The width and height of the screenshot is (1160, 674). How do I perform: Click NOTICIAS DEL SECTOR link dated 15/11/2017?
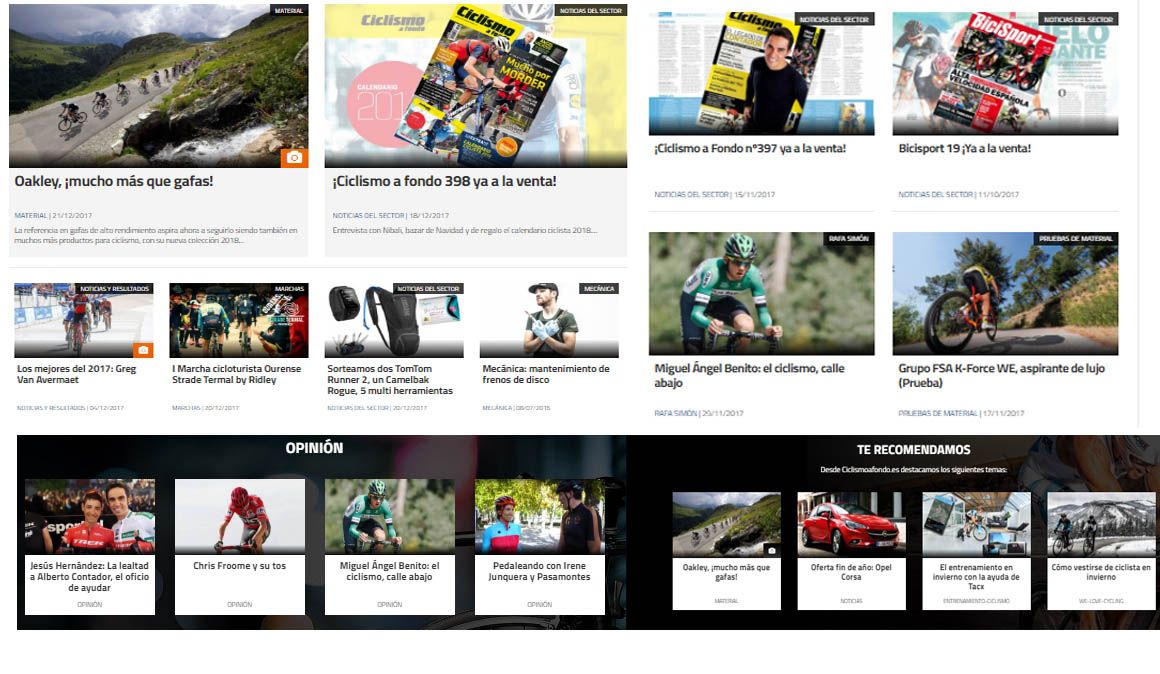coord(691,194)
